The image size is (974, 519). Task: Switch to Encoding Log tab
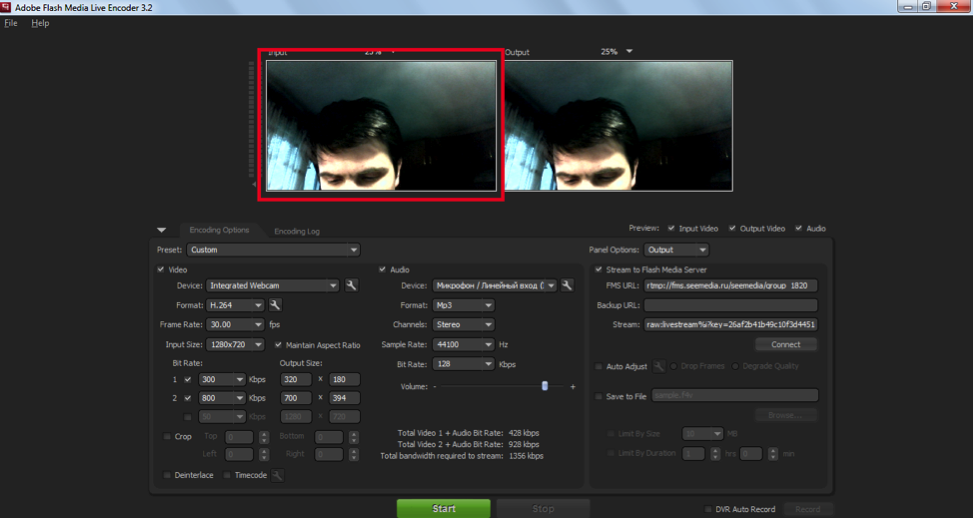297,231
